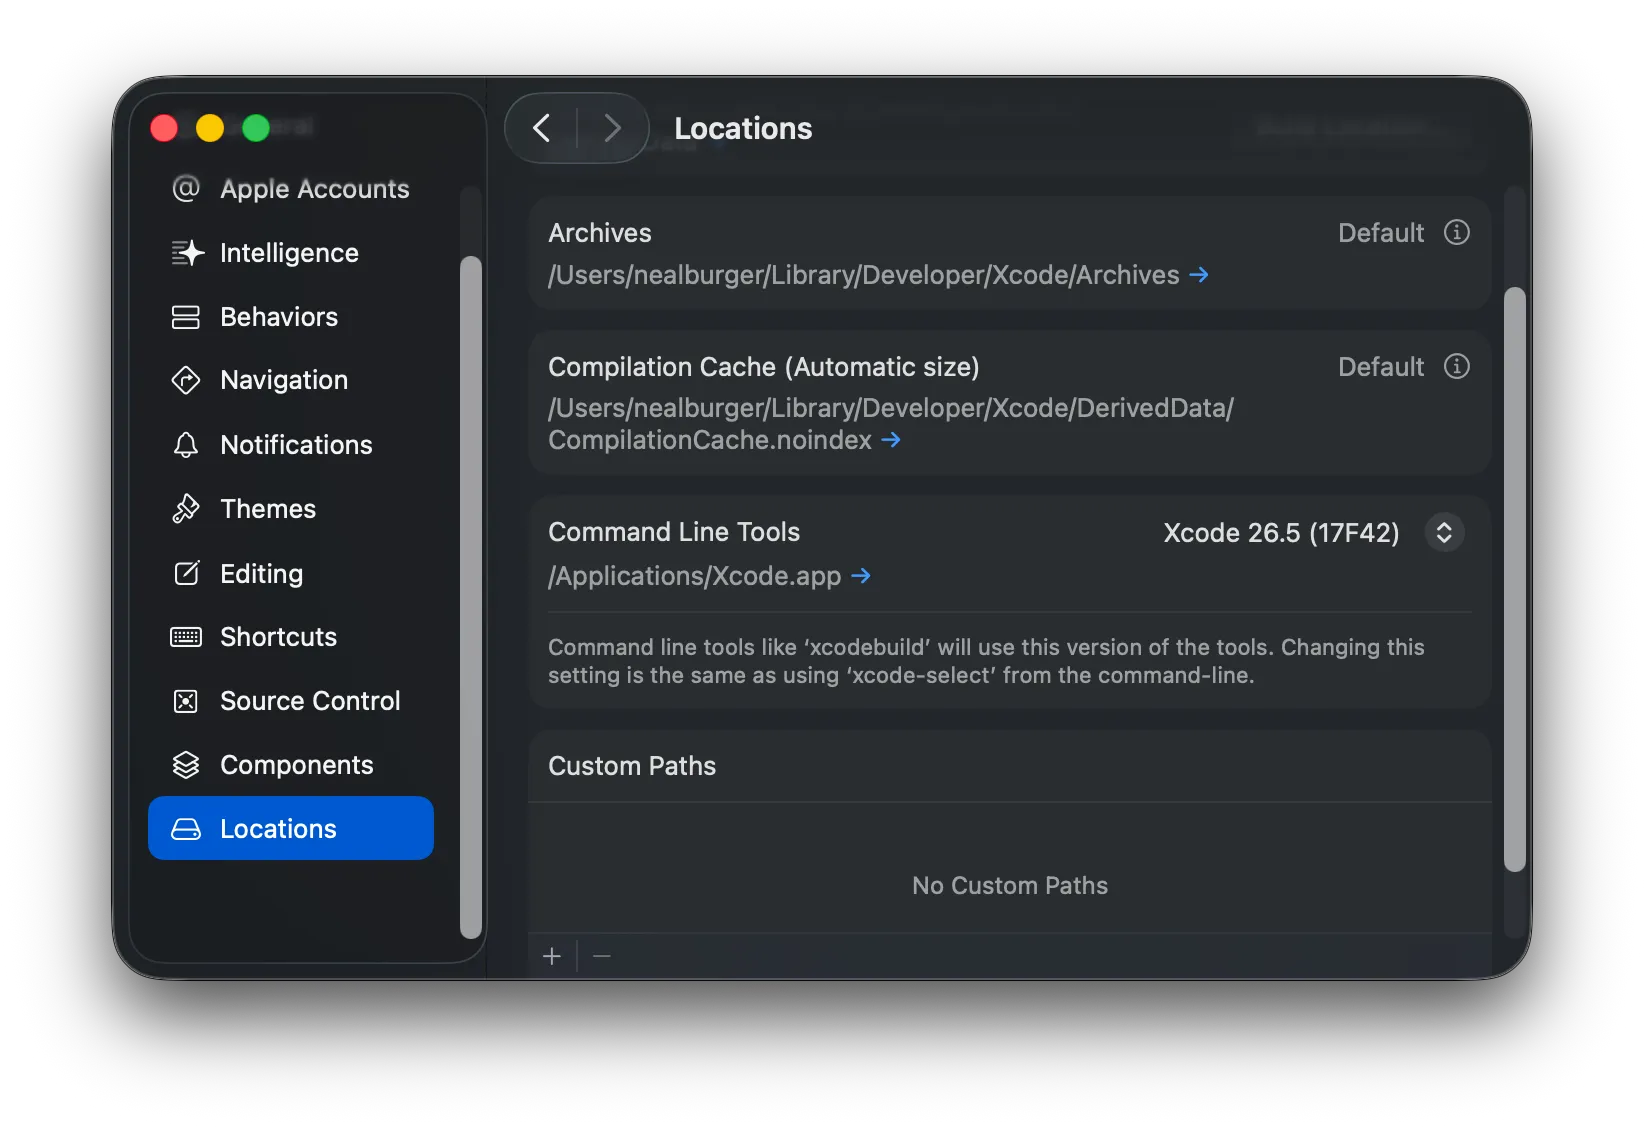Click the xcodebuild description text

pyautogui.click(x=986, y=661)
